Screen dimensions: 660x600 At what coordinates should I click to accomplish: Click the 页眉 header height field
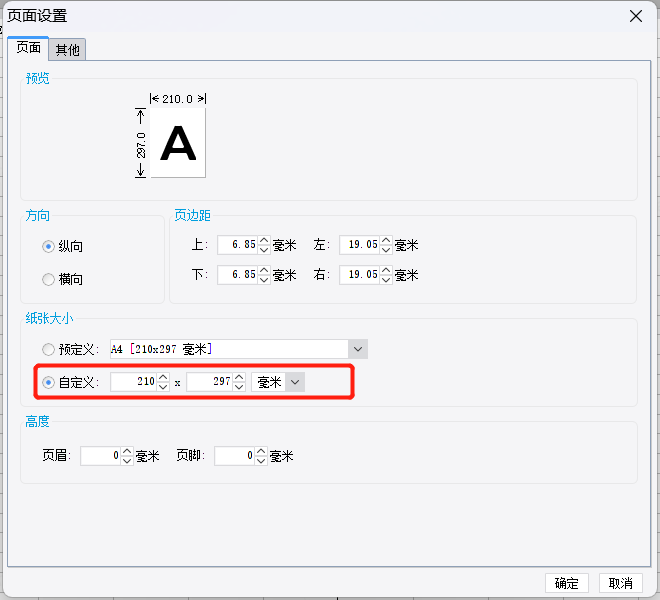(x=100, y=456)
